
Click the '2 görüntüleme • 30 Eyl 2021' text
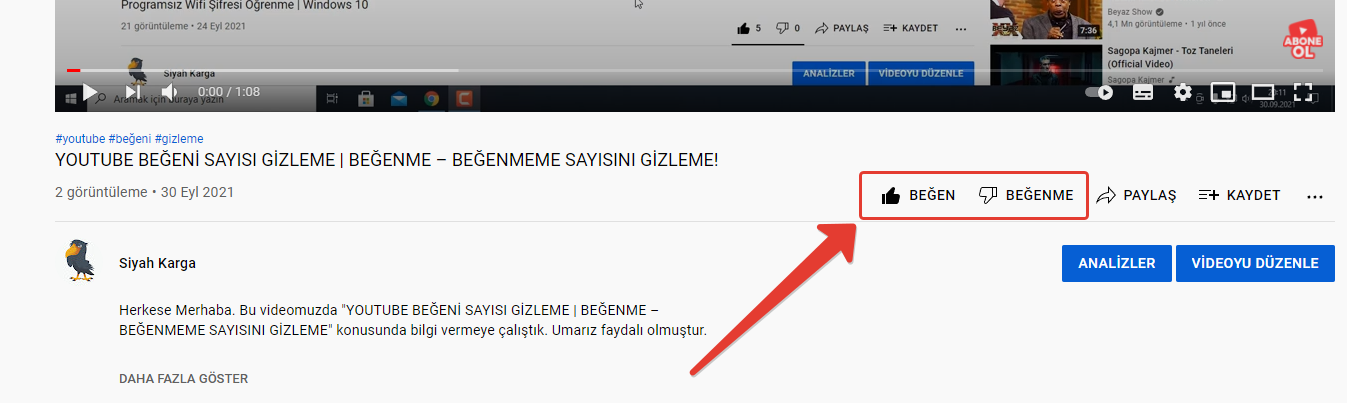pos(144,192)
